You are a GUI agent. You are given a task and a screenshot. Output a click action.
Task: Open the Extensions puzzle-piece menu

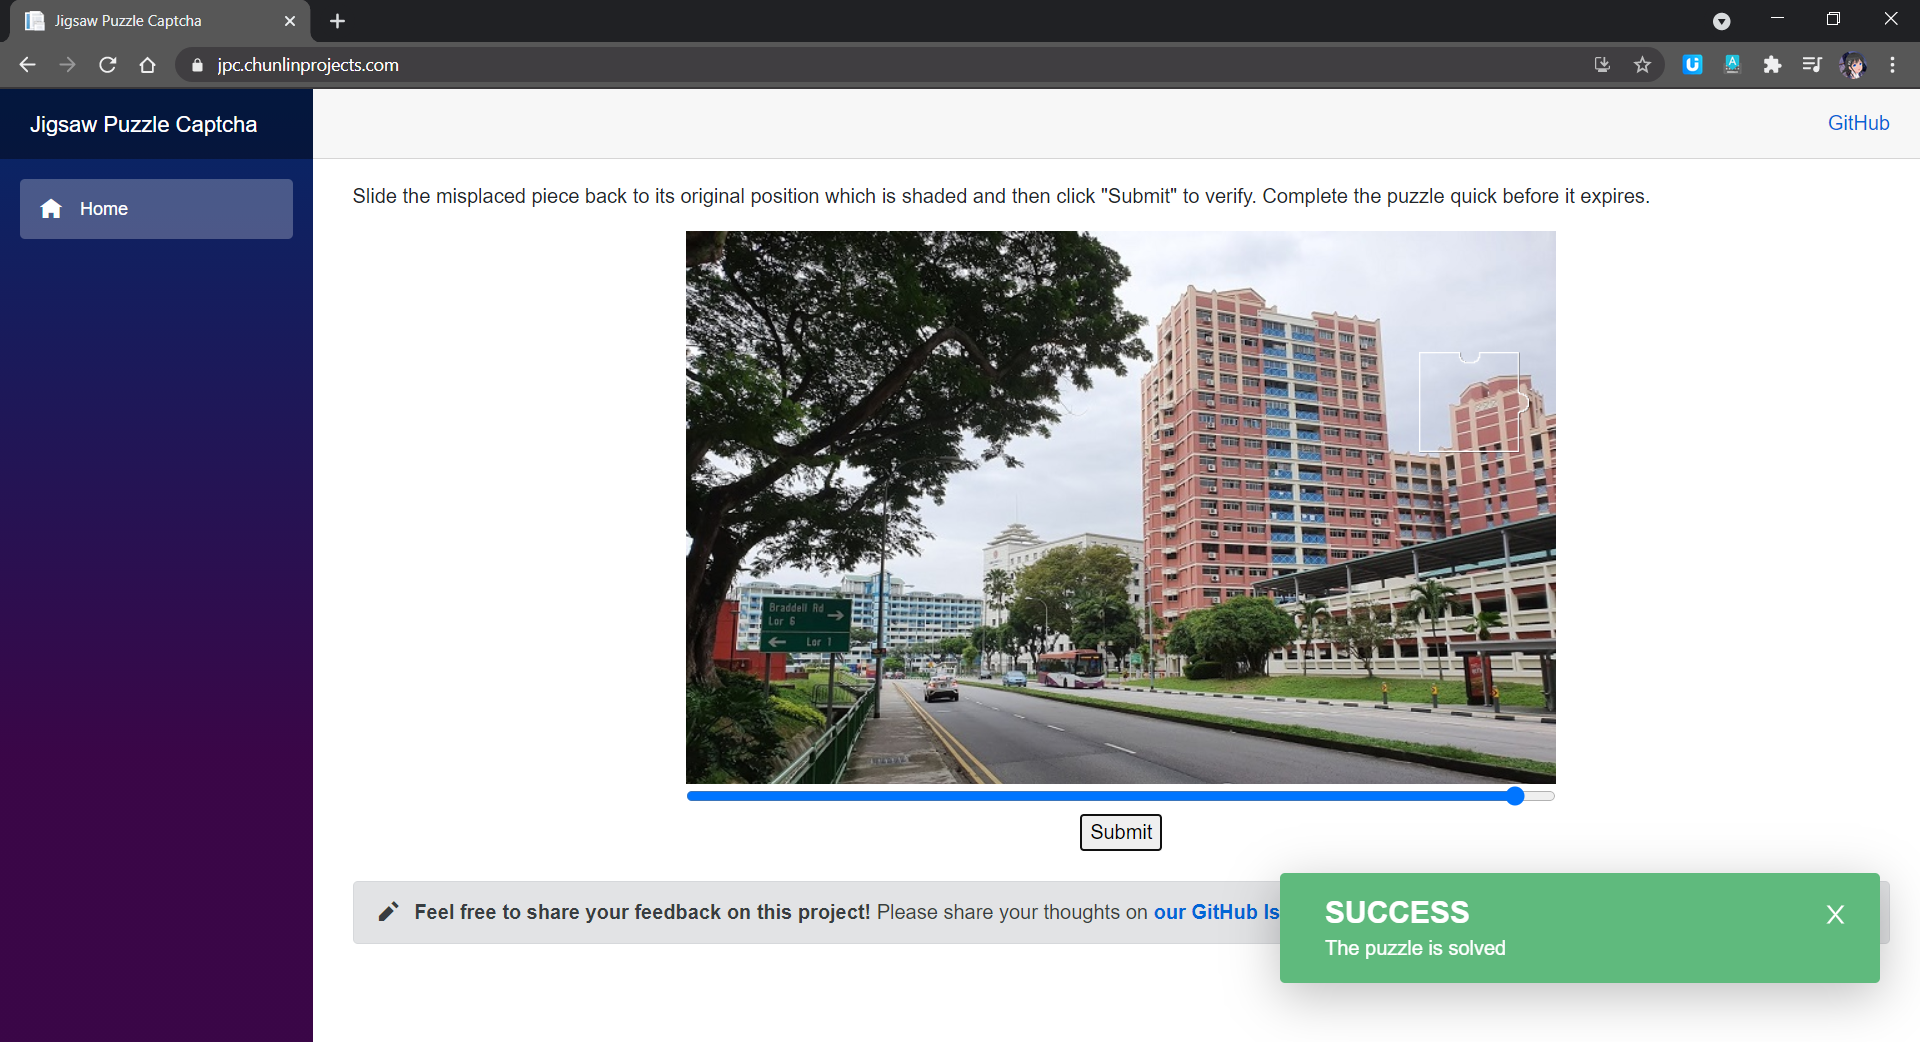[1772, 64]
